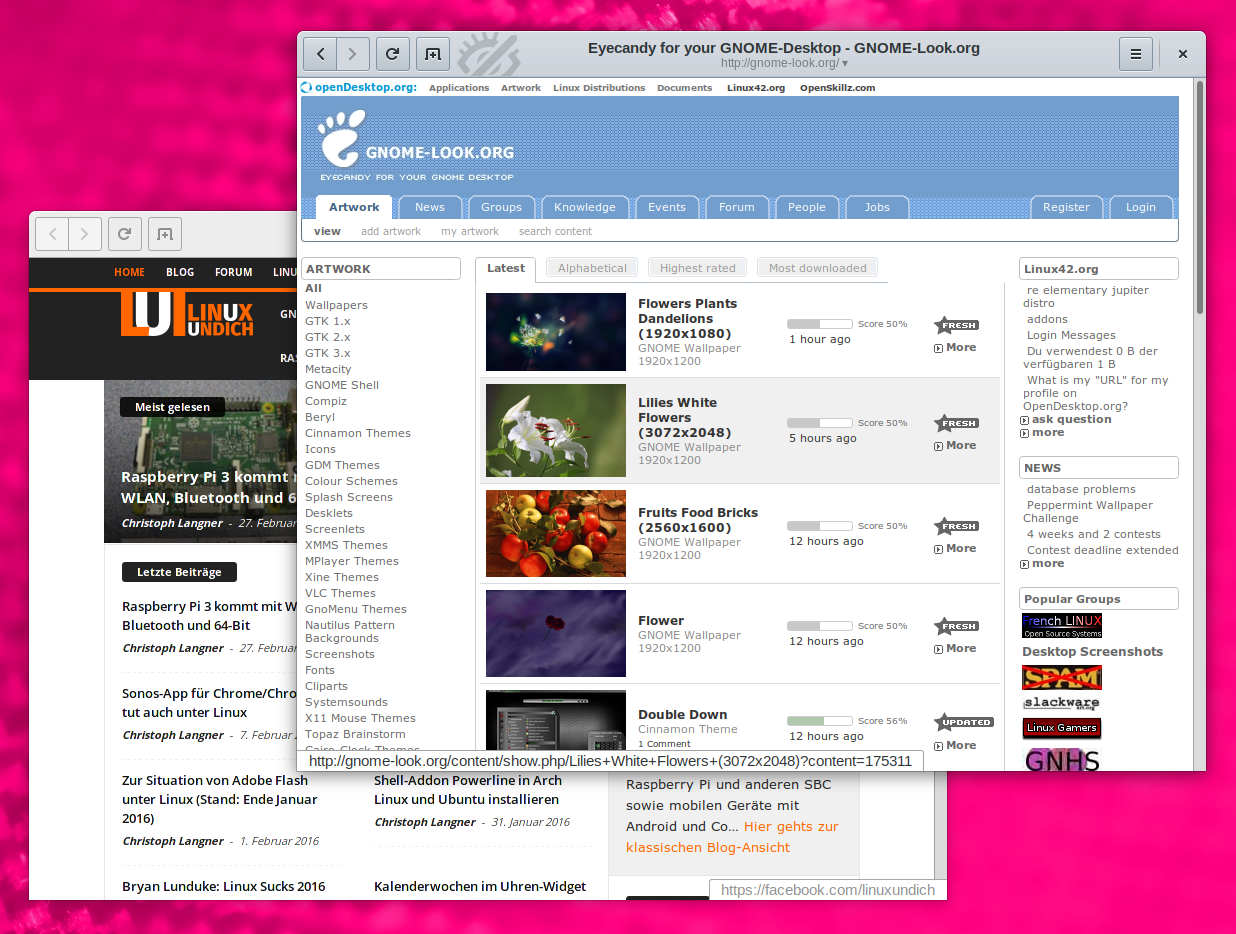The width and height of the screenshot is (1236, 934).
Task: Click the SPAM group icon
Action: point(1062,678)
